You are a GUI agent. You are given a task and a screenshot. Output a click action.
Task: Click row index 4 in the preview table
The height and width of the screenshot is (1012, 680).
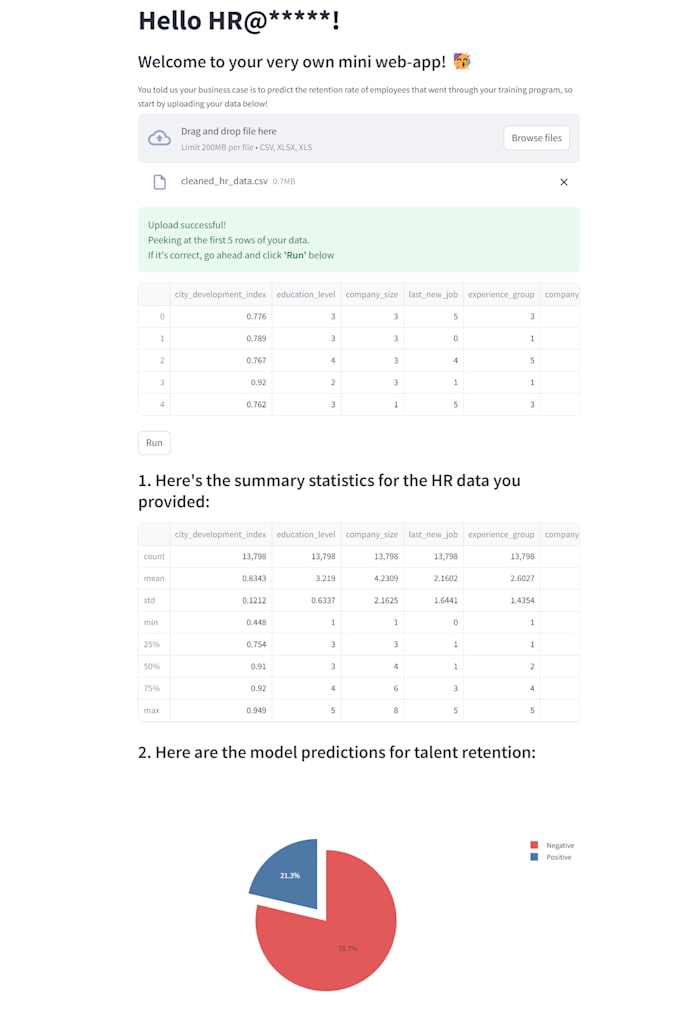pyautogui.click(x=161, y=404)
